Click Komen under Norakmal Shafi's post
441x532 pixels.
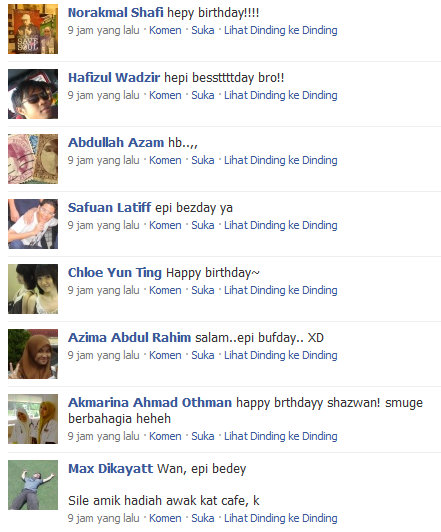click(165, 30)
